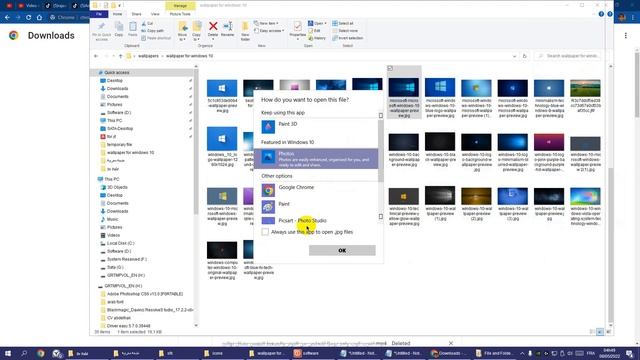Open the File ribbon tab
640x360 pixels.
99,14
